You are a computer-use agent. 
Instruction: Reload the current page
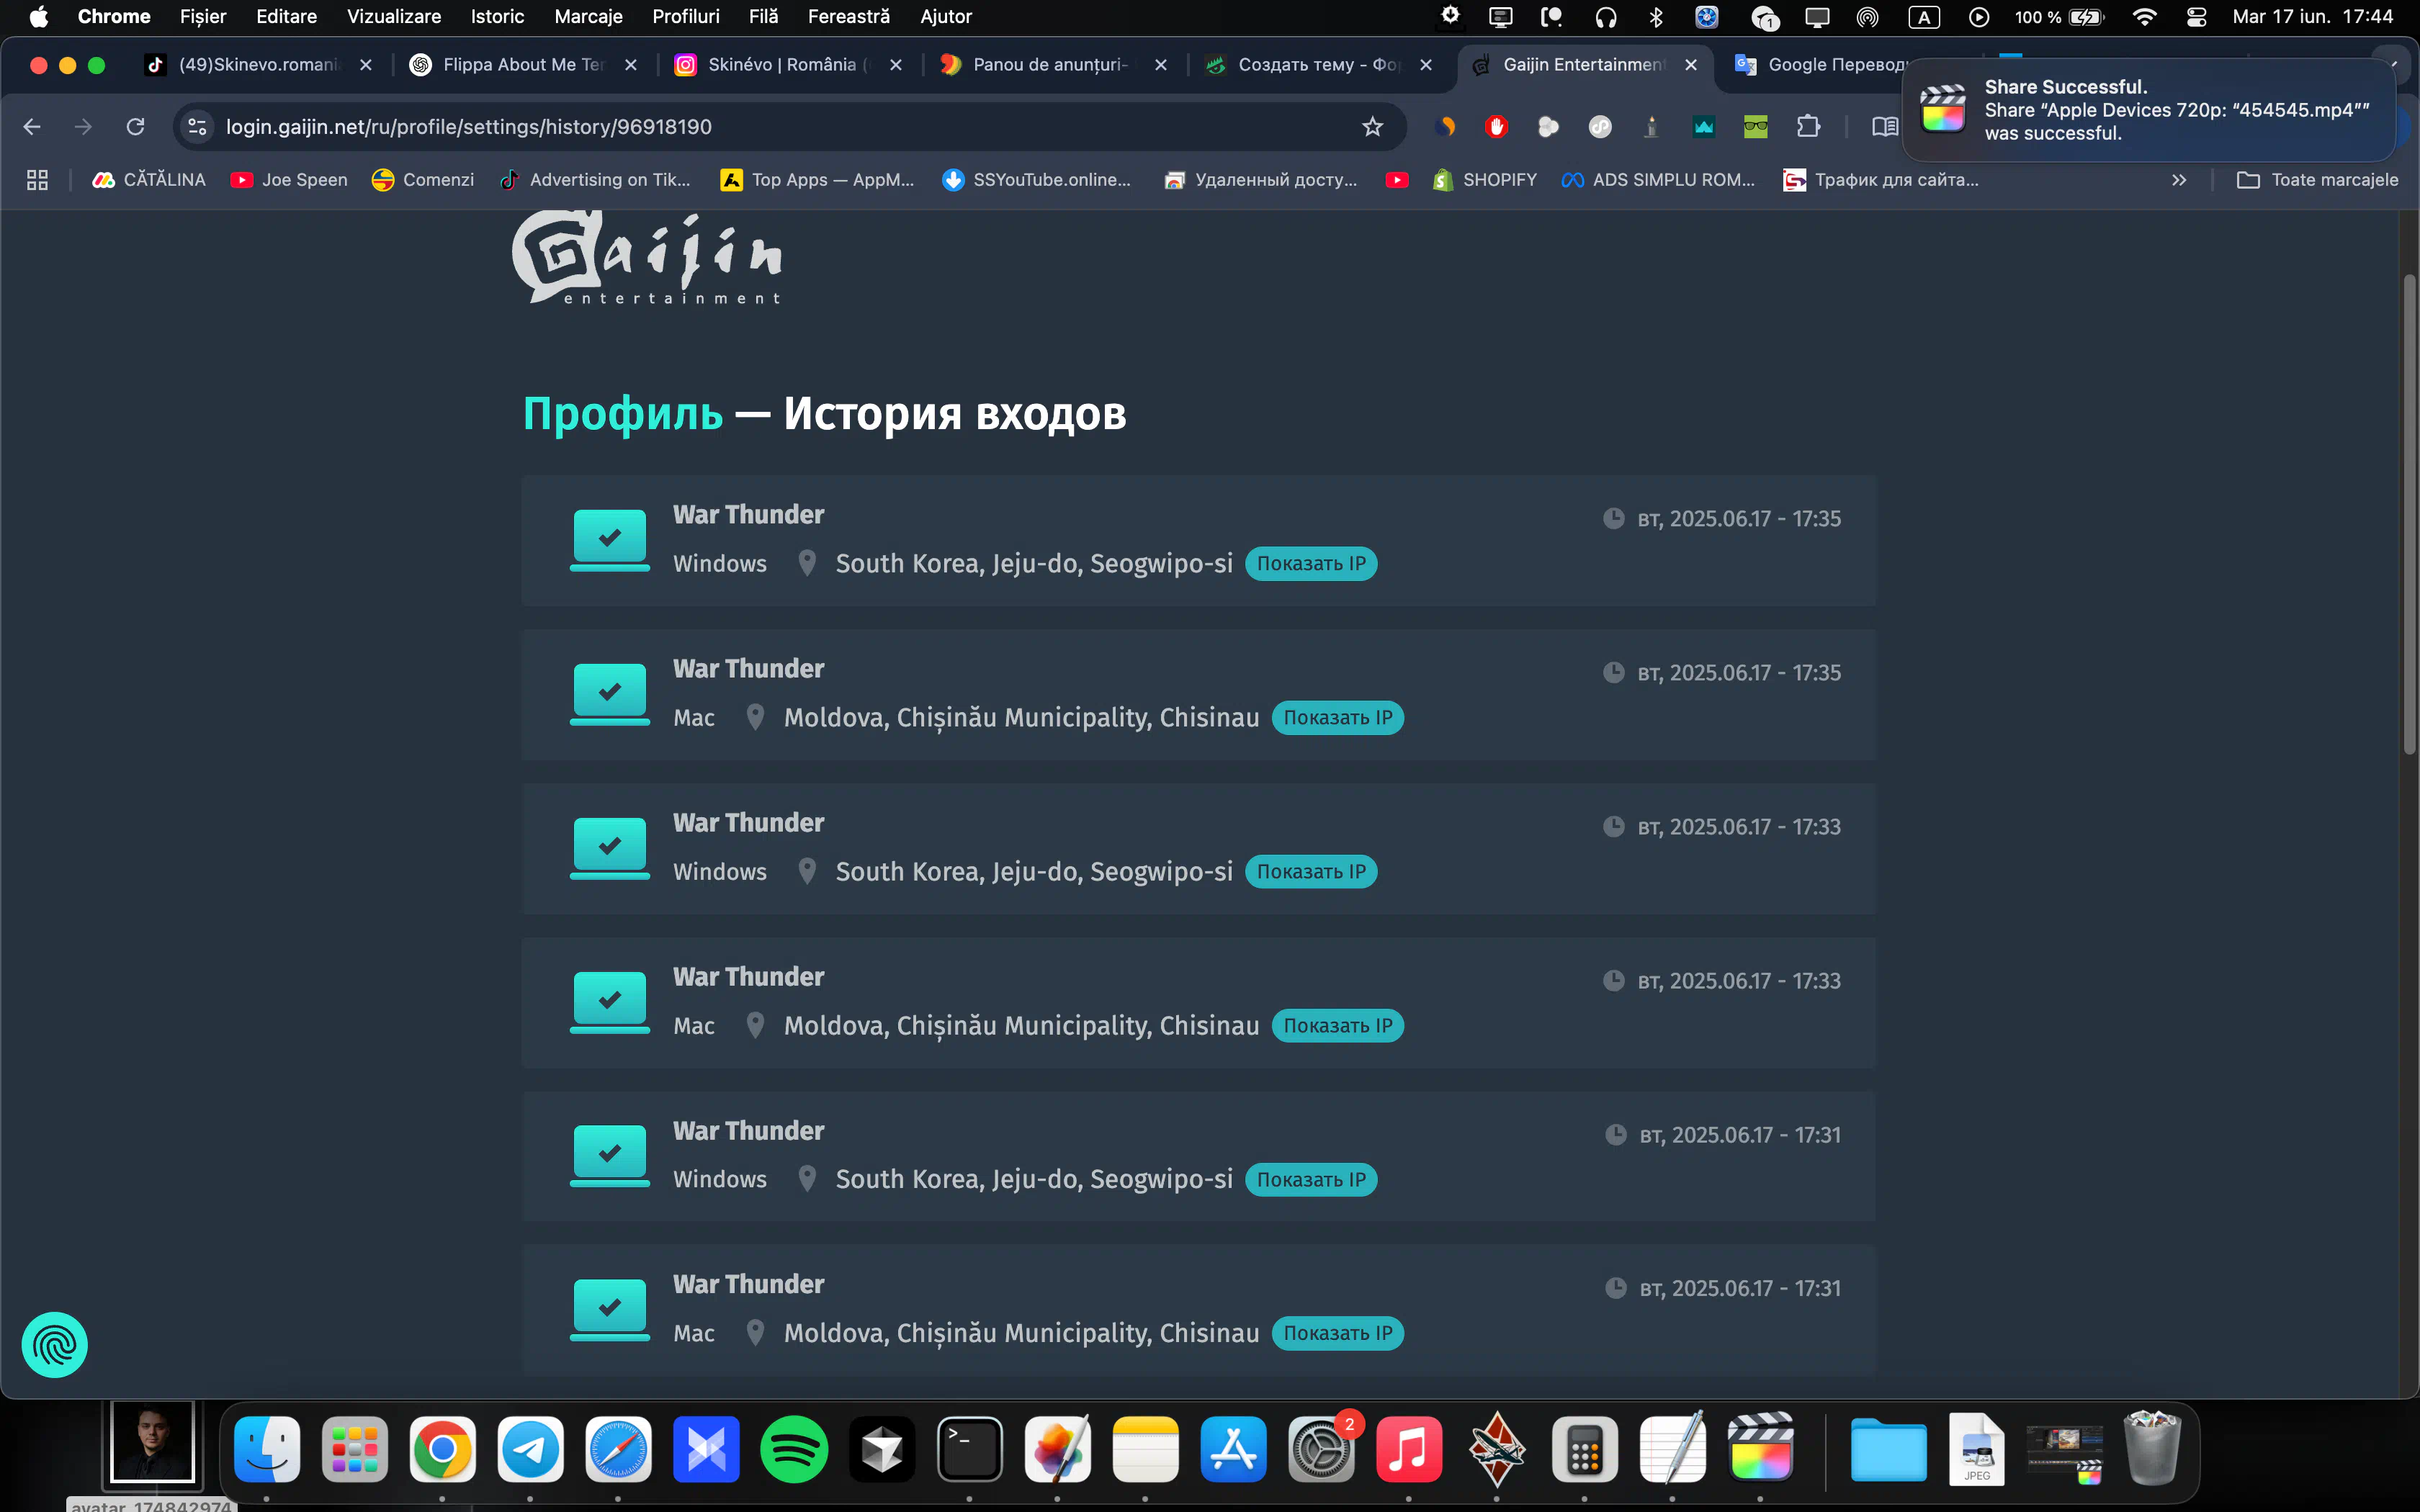point(135,127)
